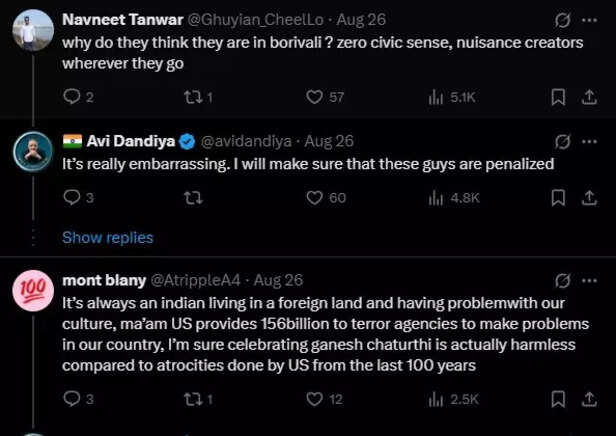Open Avi Dandiya's profile picture
This screenshot has width=616, height=436.
33,151
